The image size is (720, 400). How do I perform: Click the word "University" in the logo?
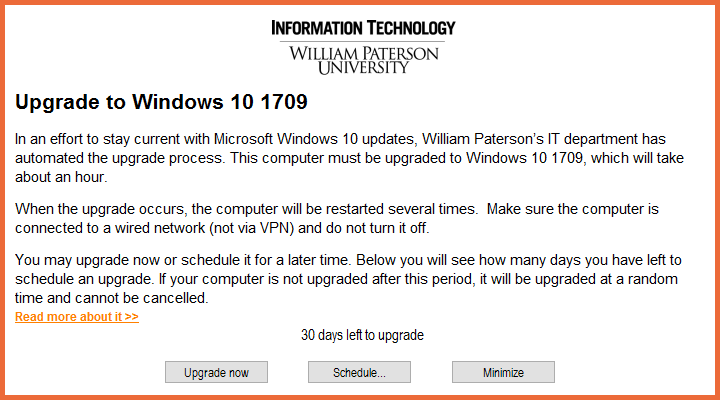[x=363, y=68]
